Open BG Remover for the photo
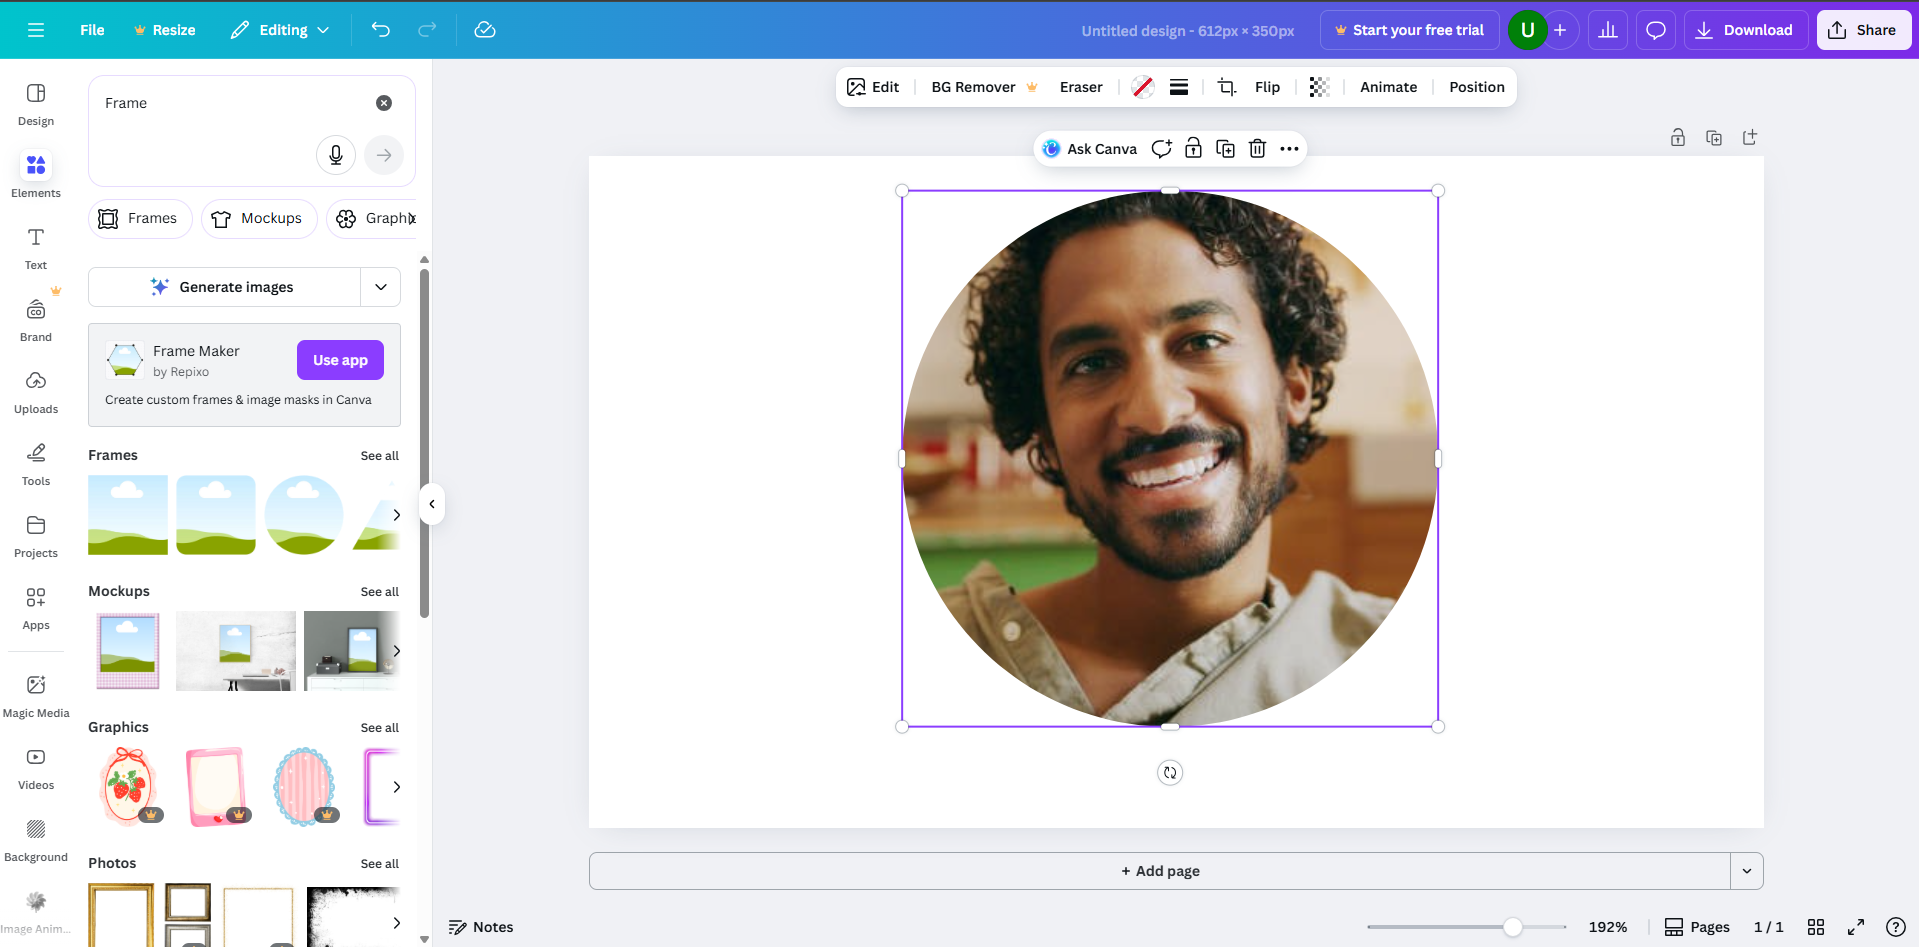 (x=971, y=87)
